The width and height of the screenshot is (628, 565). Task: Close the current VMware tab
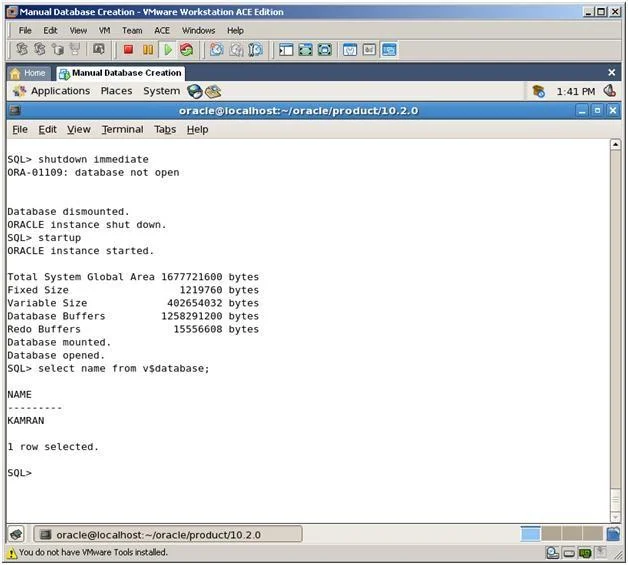coord(611,72)
